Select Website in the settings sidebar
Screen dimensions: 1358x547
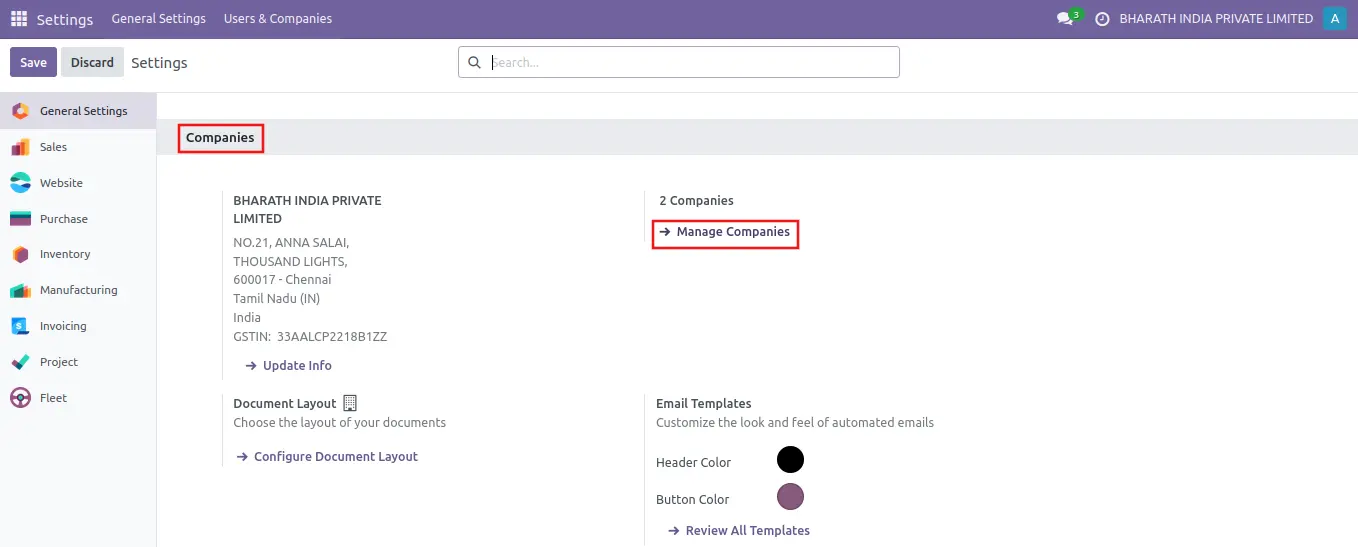(x=78, y=183)
